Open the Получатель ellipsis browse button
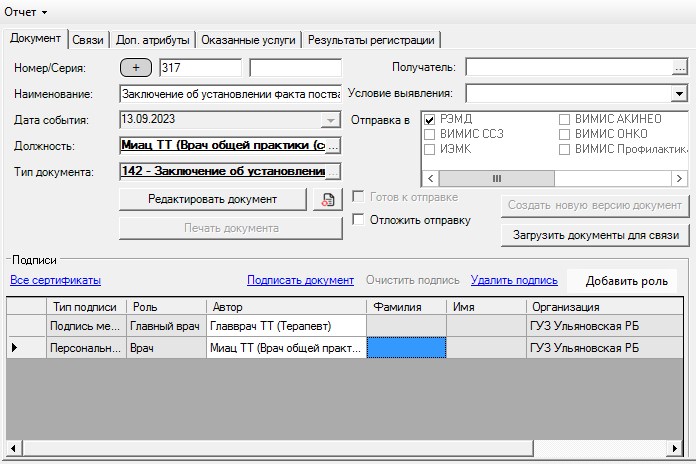 pos(678,68)
